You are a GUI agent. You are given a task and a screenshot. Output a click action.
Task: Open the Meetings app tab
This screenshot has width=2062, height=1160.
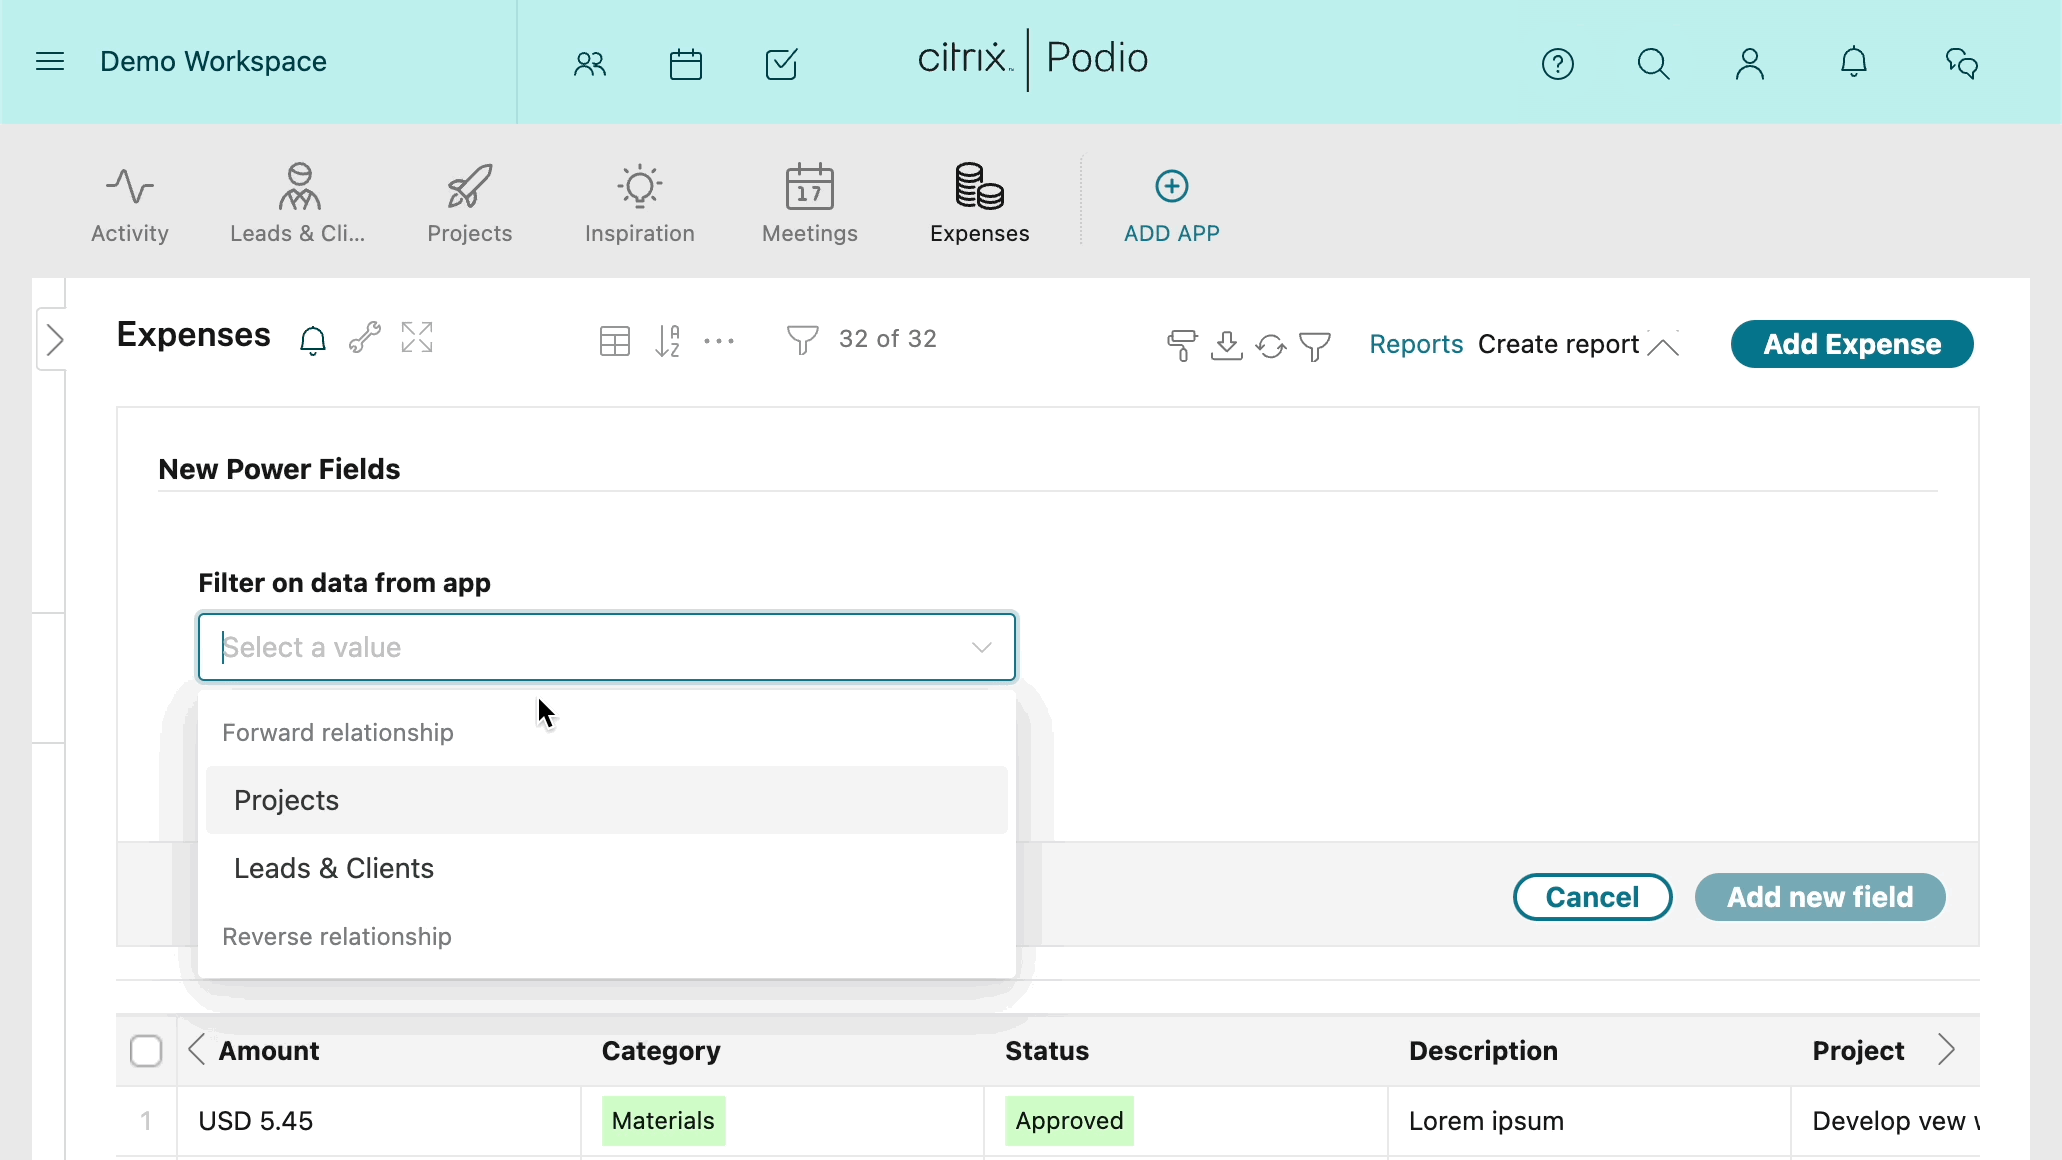pos(810,204)
